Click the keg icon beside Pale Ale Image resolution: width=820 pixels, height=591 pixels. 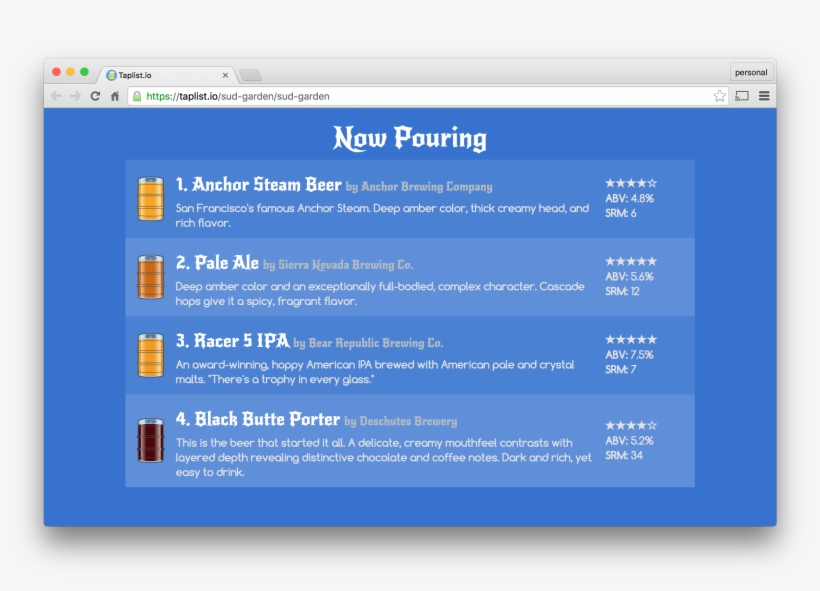(150, 277)
